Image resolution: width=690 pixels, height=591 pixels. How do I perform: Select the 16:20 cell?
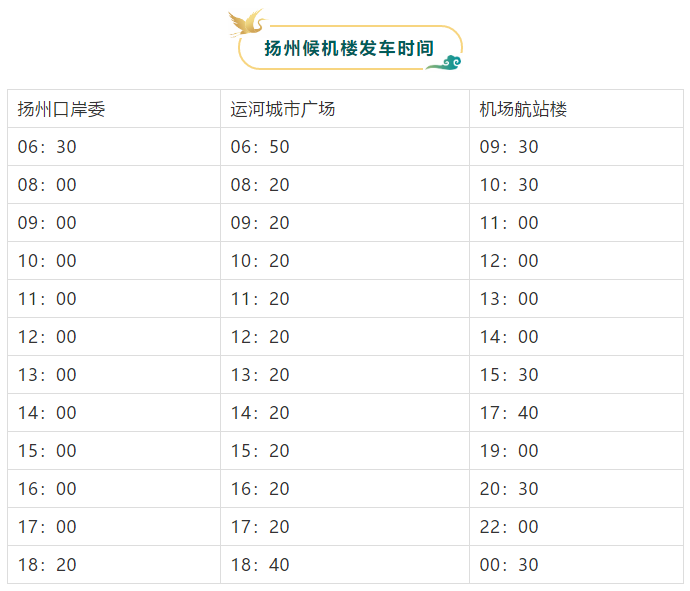[x=345, y=489]
